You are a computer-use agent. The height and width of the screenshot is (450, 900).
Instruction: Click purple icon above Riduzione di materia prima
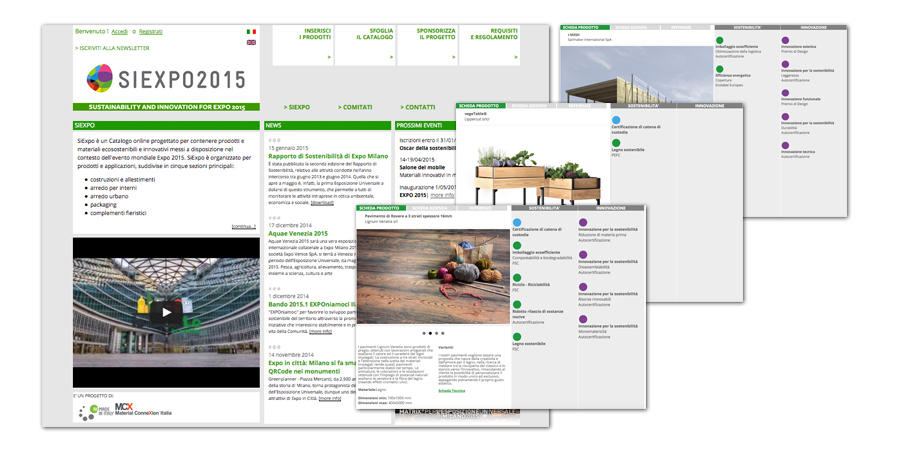(x=583, y=222)
